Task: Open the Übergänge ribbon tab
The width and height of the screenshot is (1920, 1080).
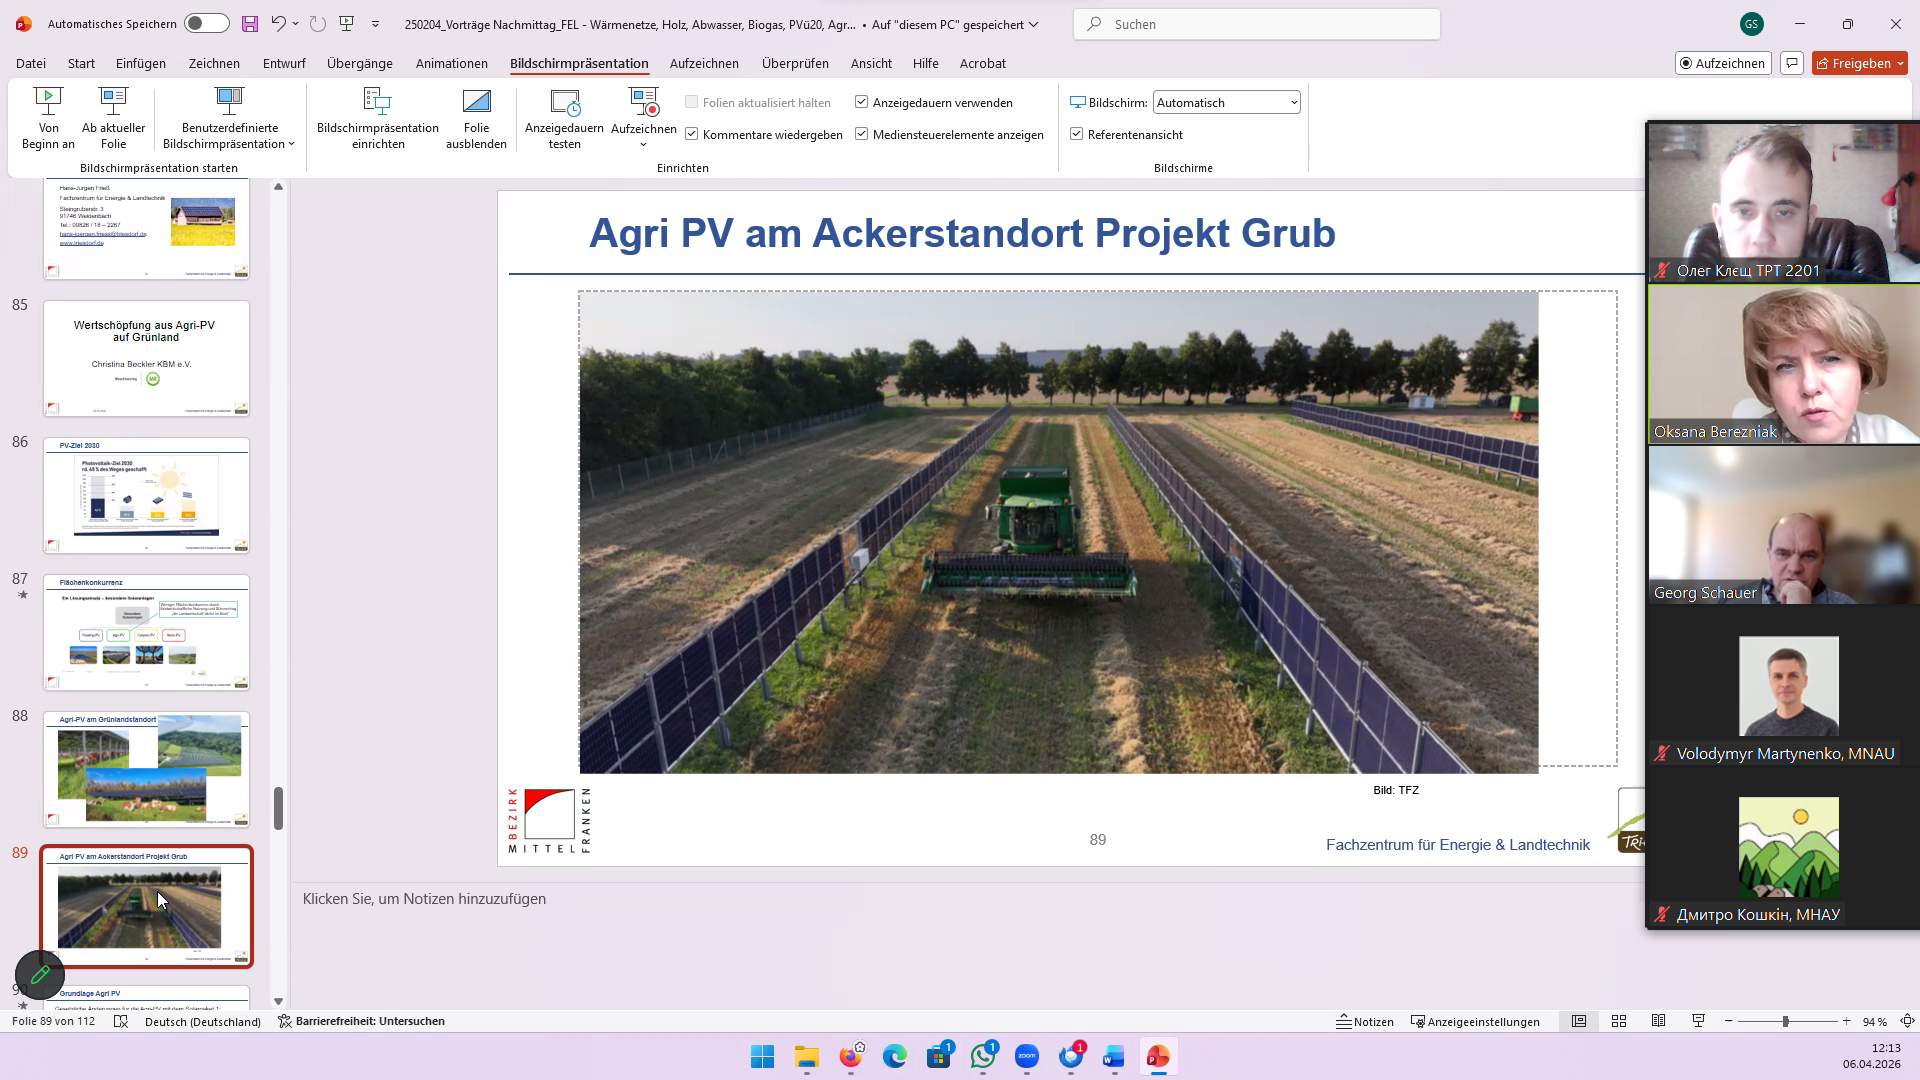Action: click(x=359, y=63)
